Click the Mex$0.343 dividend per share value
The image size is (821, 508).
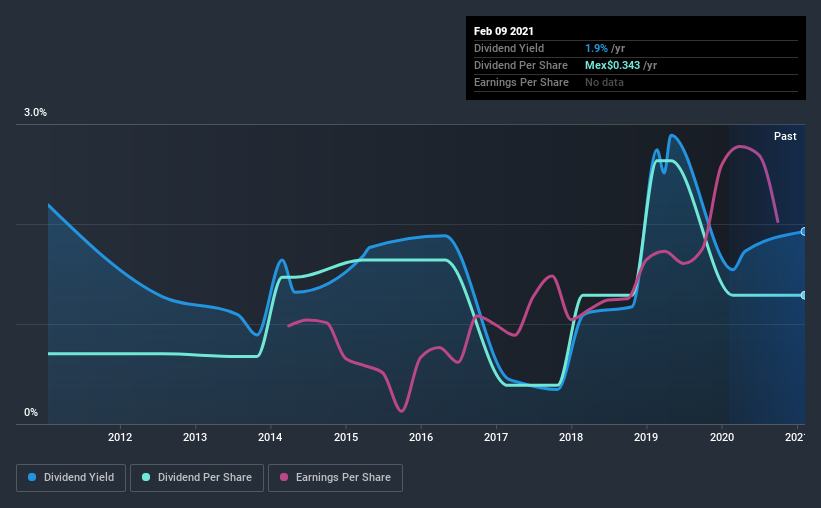(613, 65)
